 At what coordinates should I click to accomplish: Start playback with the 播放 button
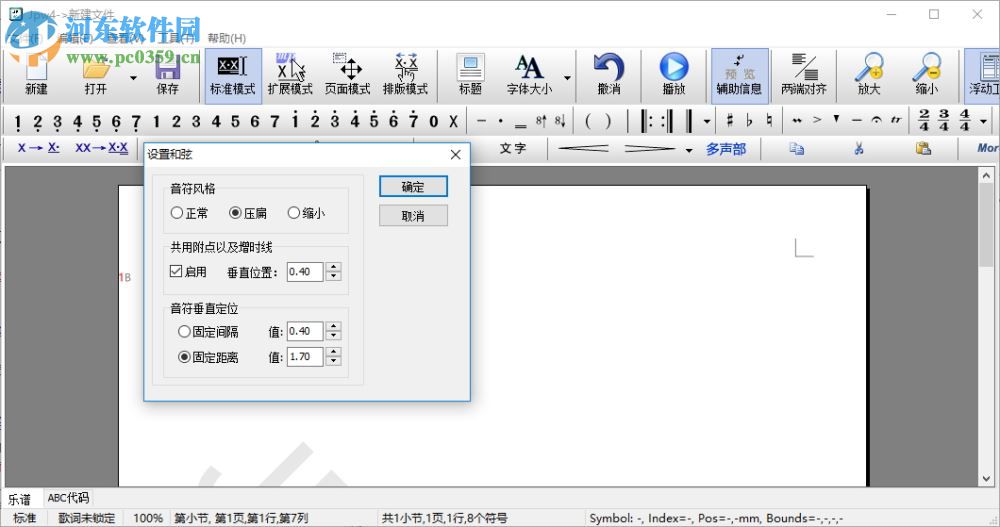pyautogui.click(x=674, y=75)
